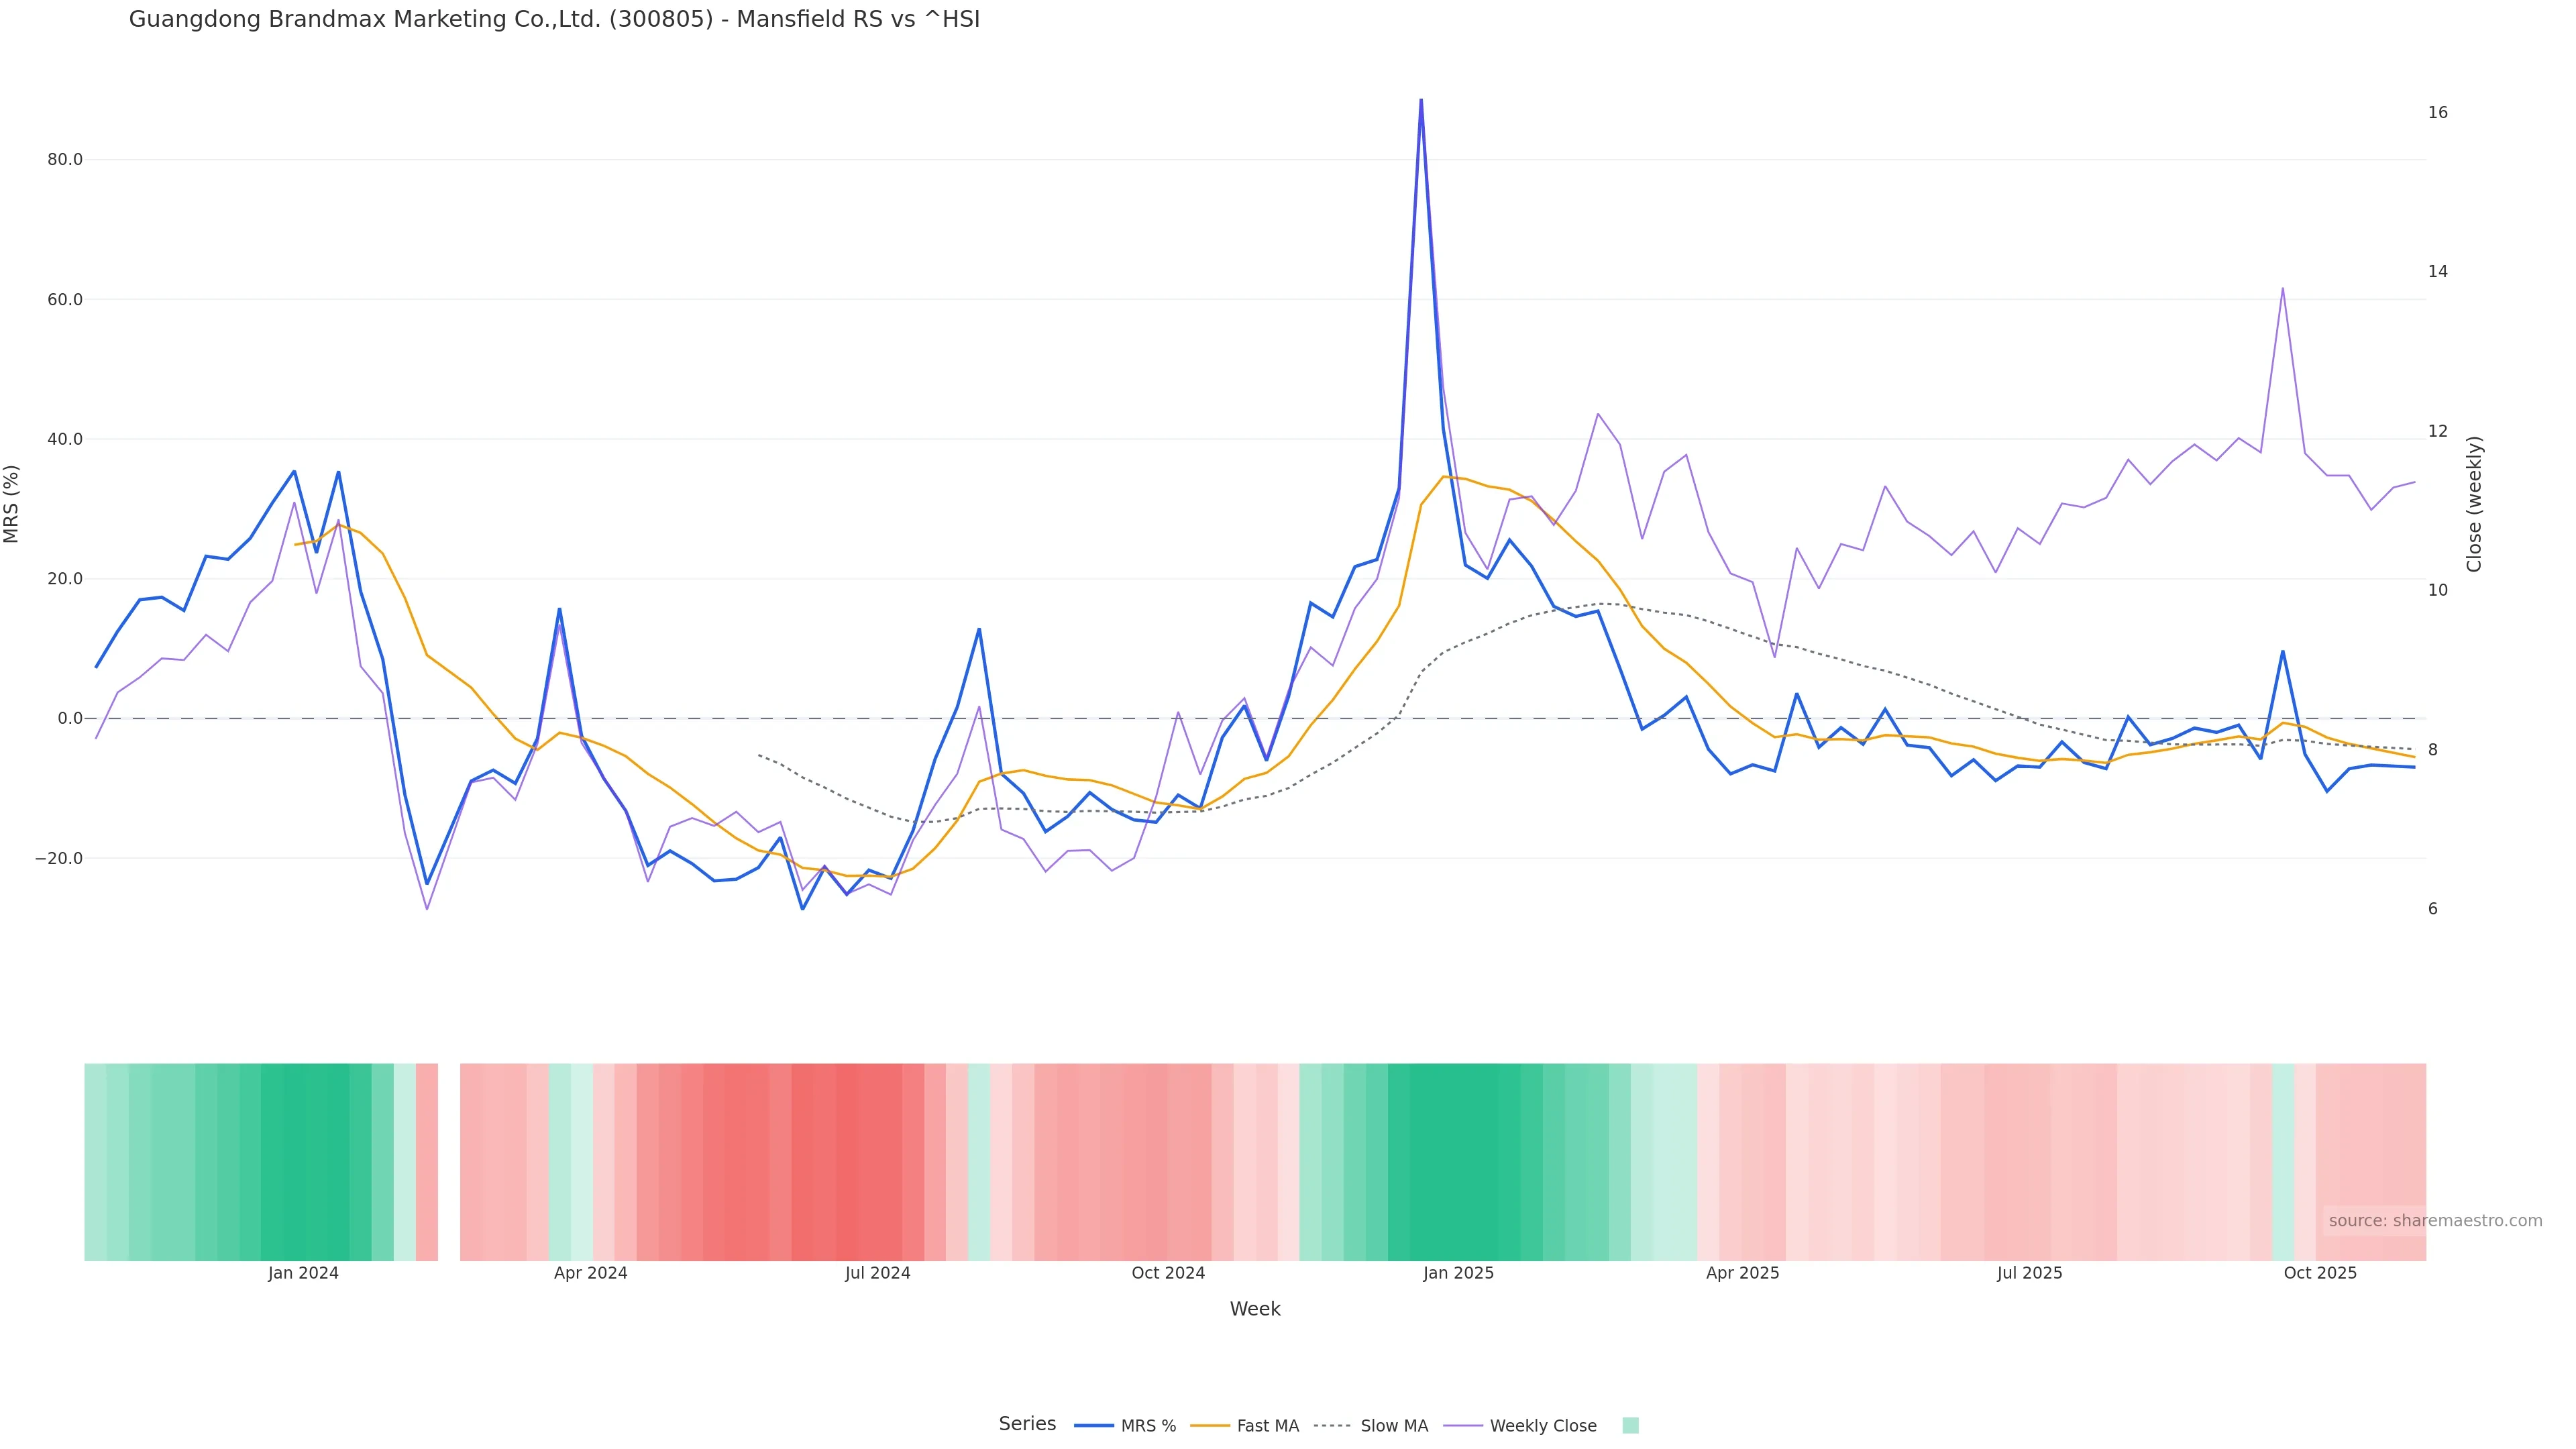This screenshot has height=1449, width=2576.
Task: Click the Weekly Close spike before Oct 2025
Action: tap(2282, 289)
